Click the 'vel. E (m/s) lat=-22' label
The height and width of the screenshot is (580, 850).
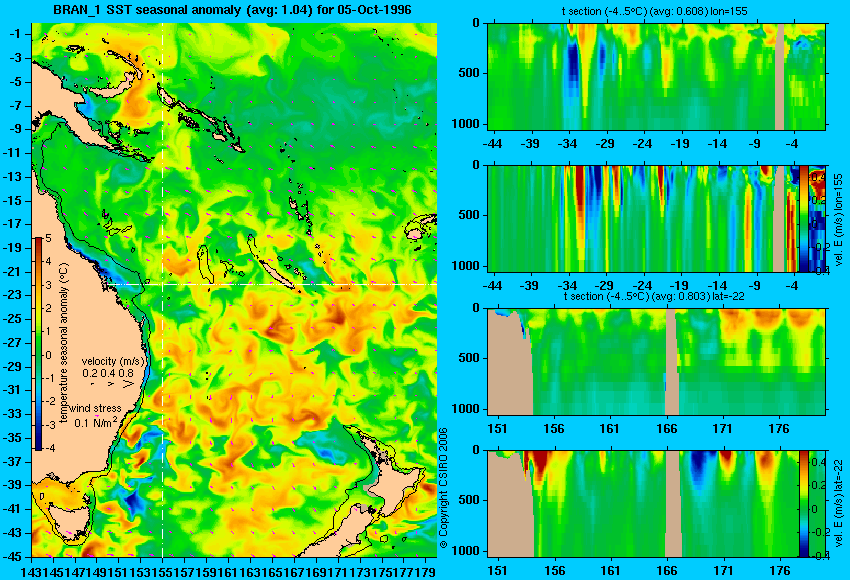838,505
